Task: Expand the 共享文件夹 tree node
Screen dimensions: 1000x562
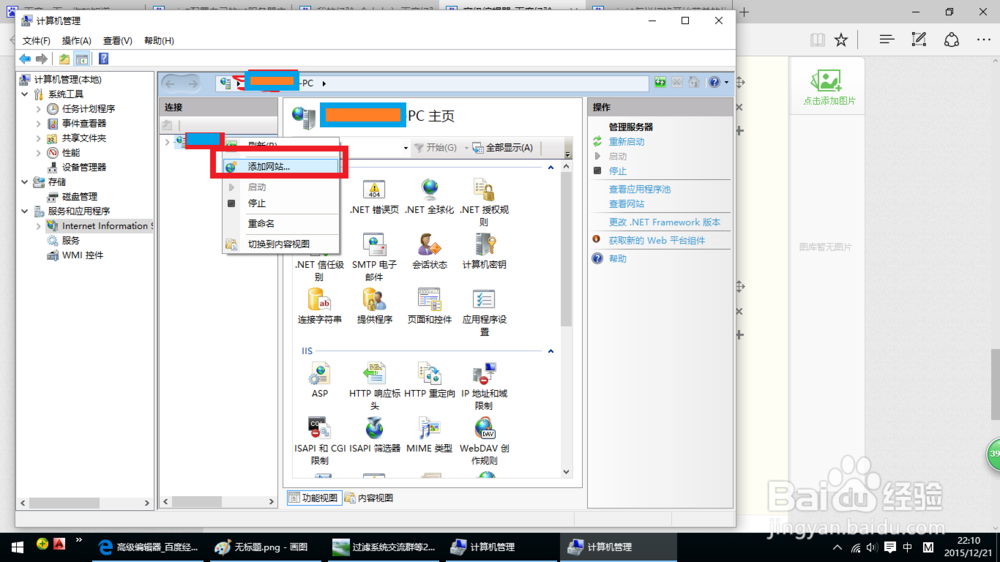Action: (38, 138)
